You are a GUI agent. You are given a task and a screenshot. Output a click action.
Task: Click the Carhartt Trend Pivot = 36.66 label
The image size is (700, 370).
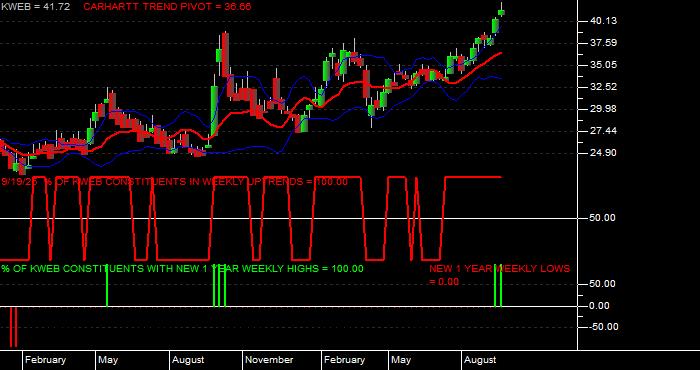(167, 7)
